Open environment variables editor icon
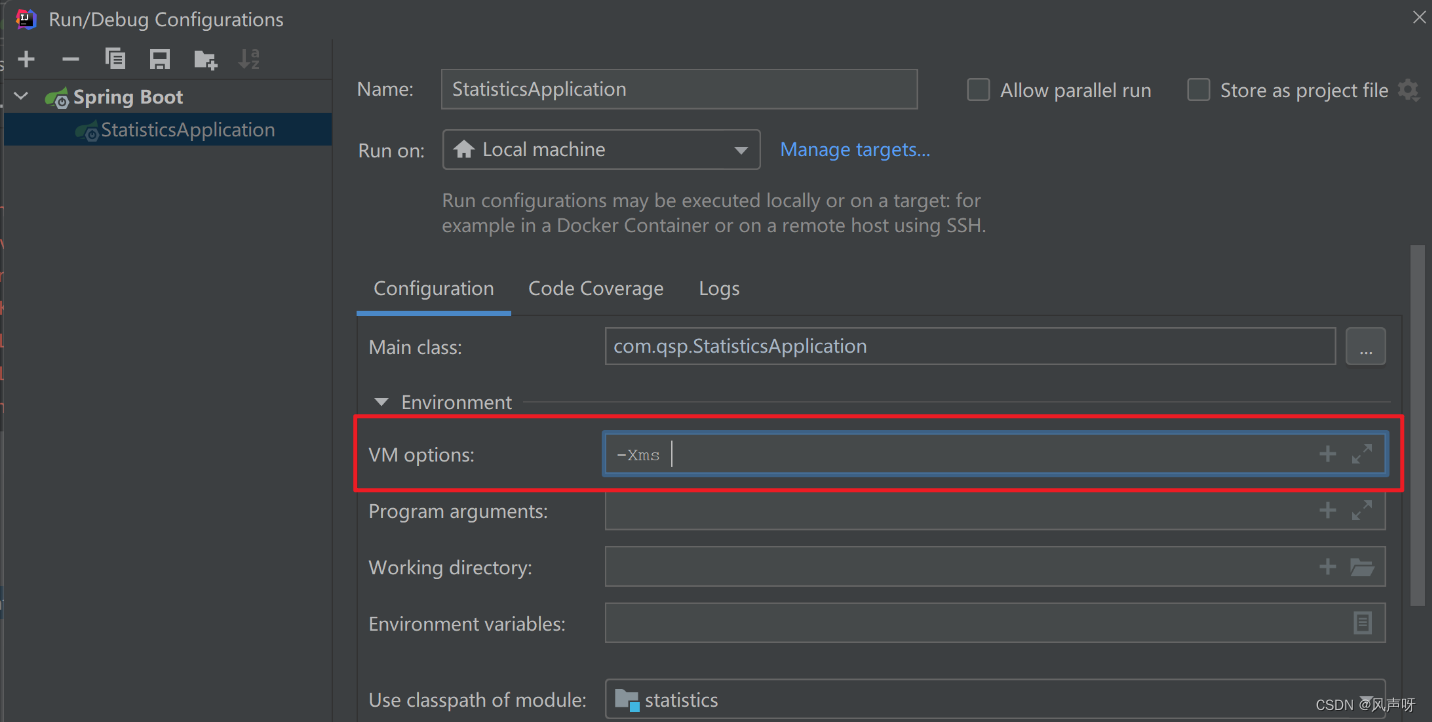This screenshot has height=722, width=1432. click(1362, 623)
